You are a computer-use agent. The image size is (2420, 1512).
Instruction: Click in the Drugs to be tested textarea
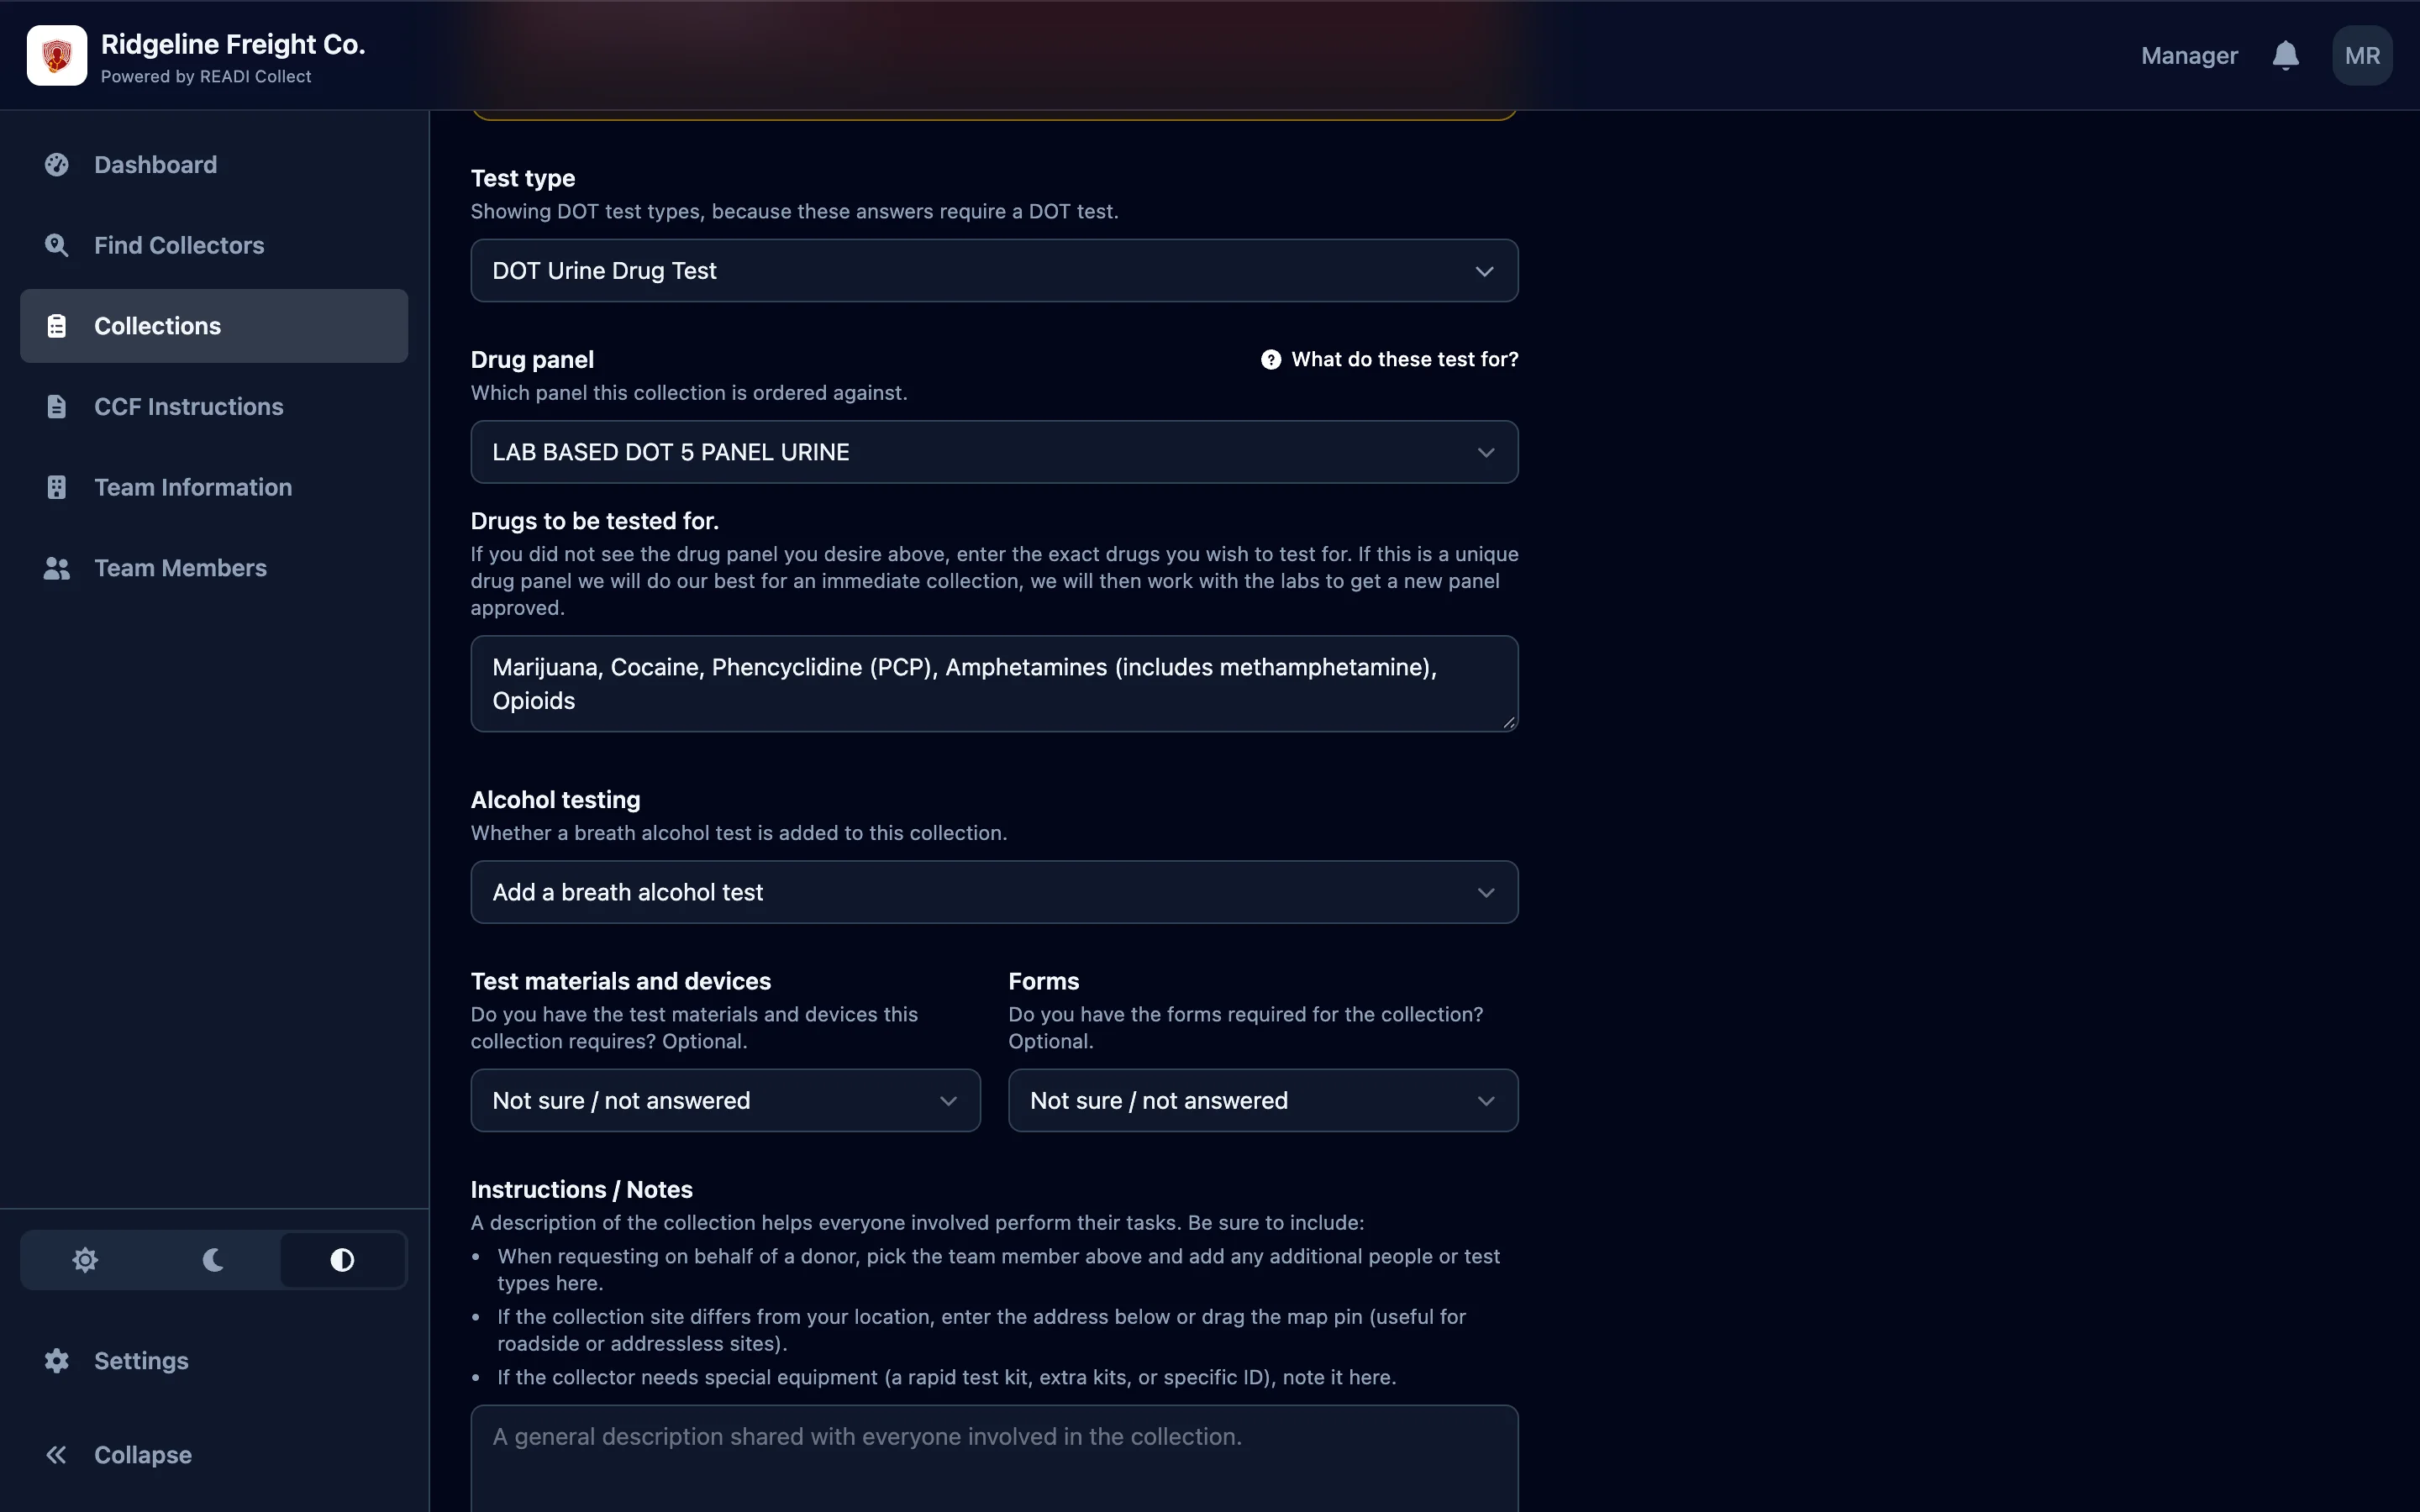(994, 684)
